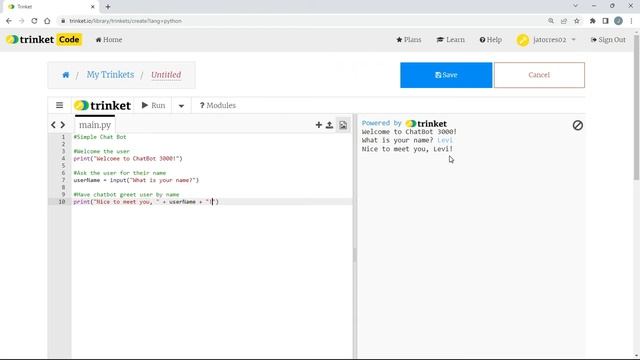This screenshot has width=640, height=360.
Task: Upload a file to the trinket
Action: [329, 125]
